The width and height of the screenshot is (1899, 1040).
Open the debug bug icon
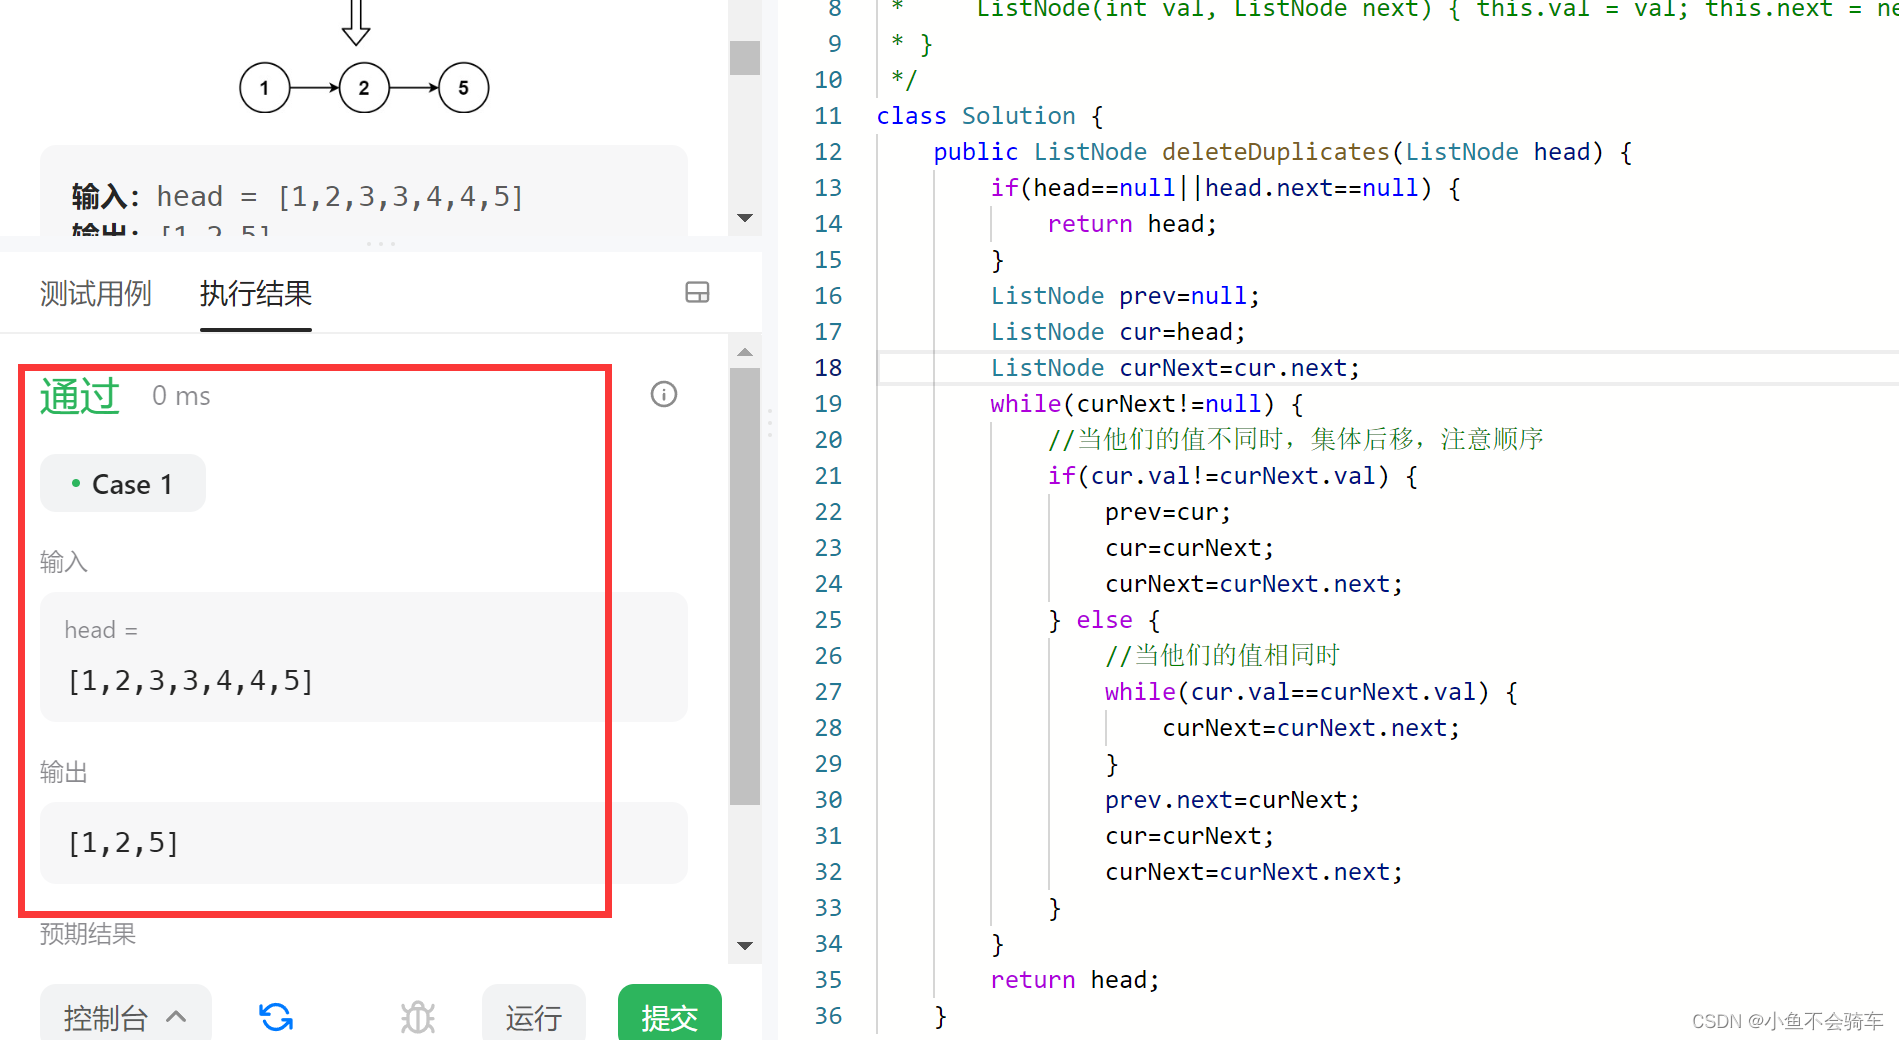pyautogui.click(x=418, y=1017)
